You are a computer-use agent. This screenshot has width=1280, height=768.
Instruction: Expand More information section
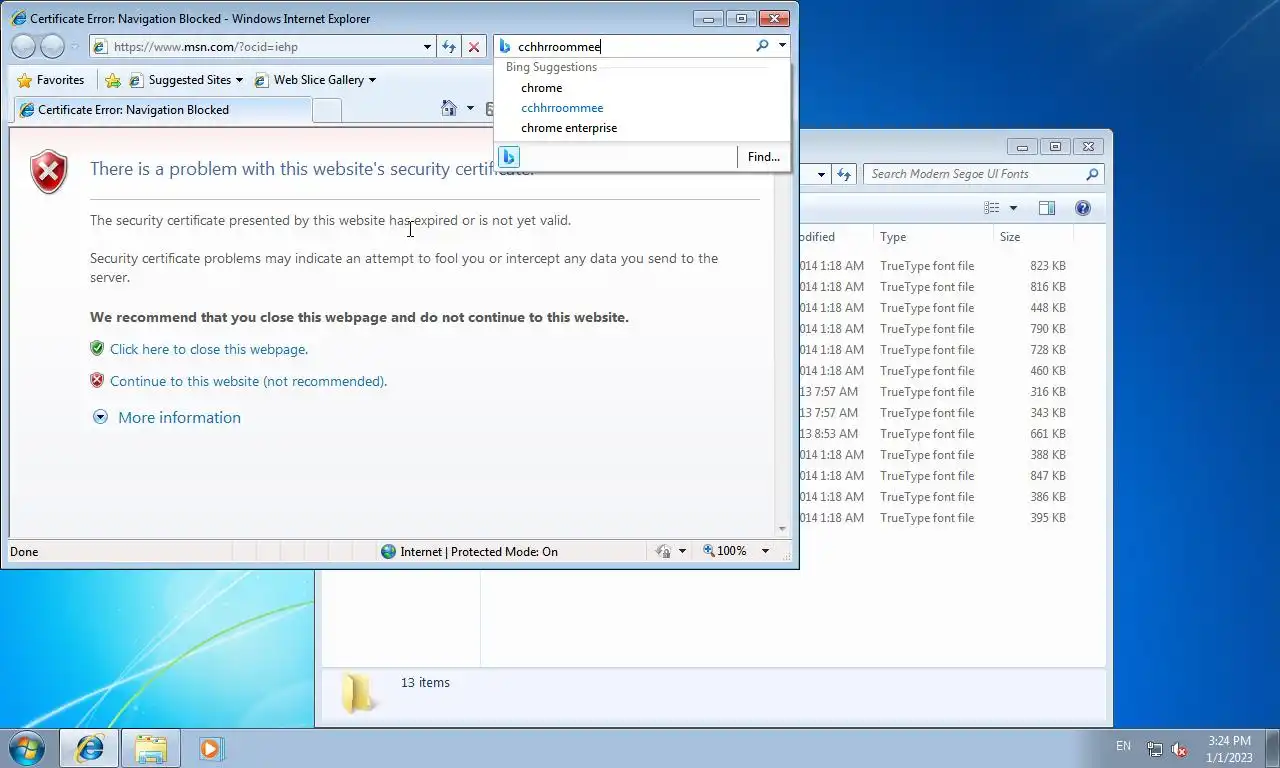[179, 418]
